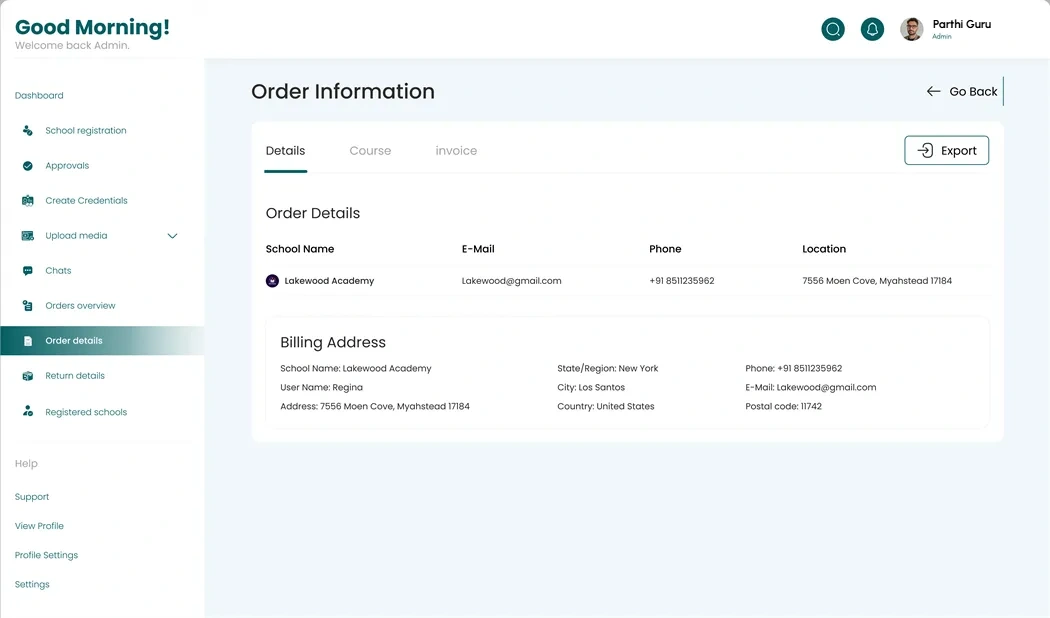Open School registration page
Image resolution: width=1050 pixels, height=618 pixels.
[86, 131]
